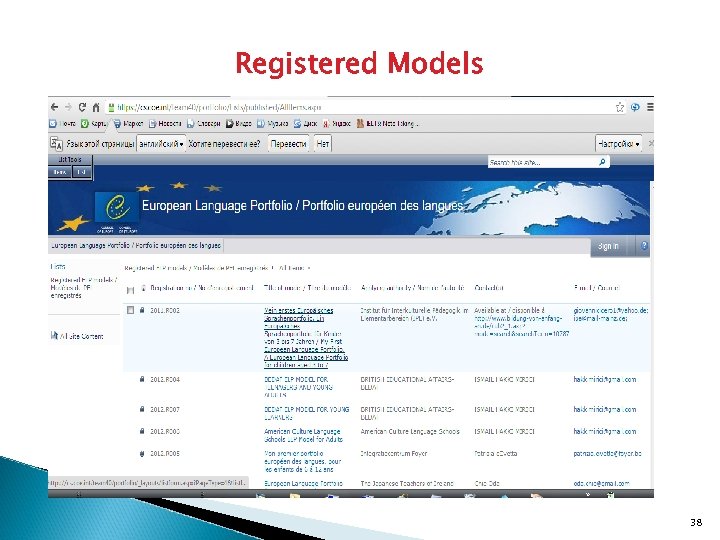Click the Sign In button
Image resolution: width=720 pixels, height=540 pixels.
click(608, 246)
